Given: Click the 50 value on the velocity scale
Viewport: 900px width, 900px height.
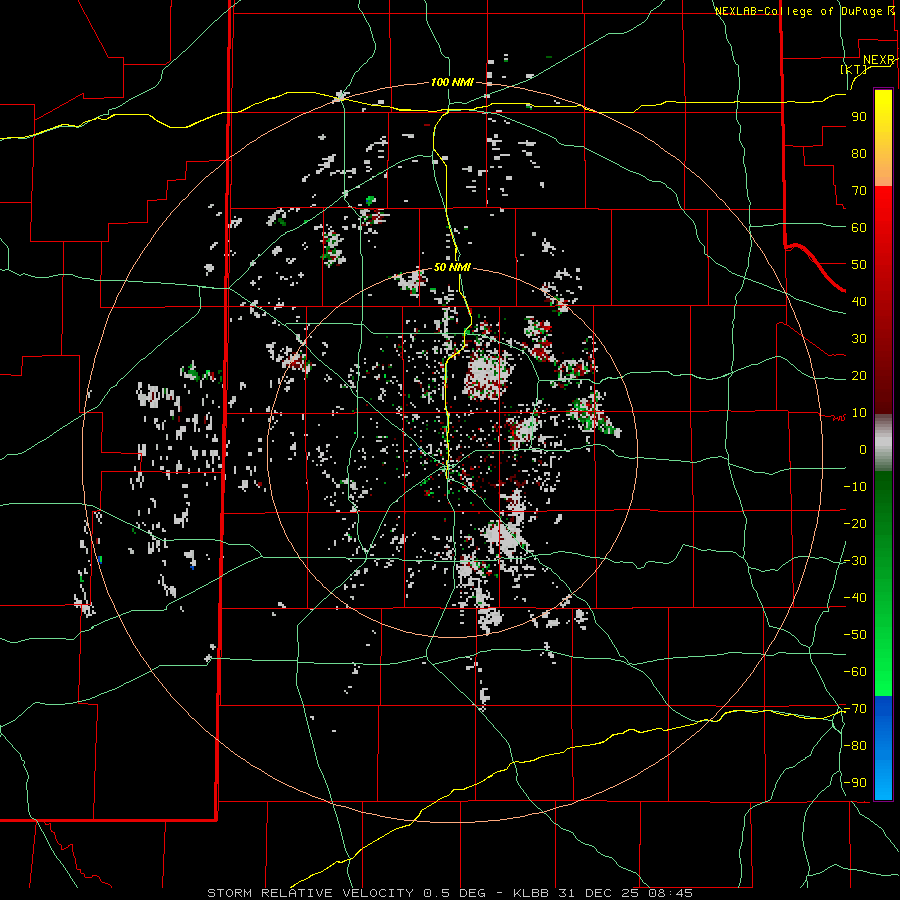Looking at the screenshot, I should pos(859,265).
